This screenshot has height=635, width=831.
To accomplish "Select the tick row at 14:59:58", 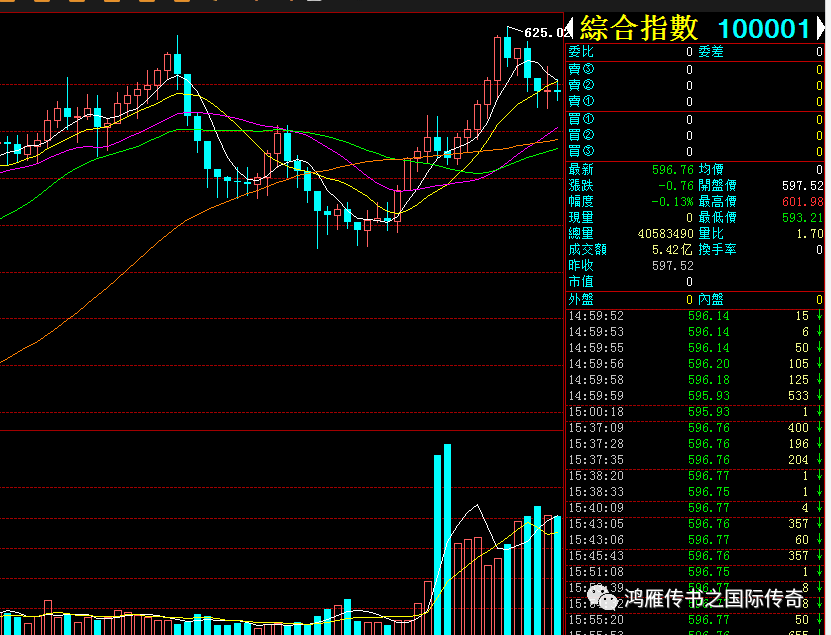I will pyautogui.click(x=695, y=380).
